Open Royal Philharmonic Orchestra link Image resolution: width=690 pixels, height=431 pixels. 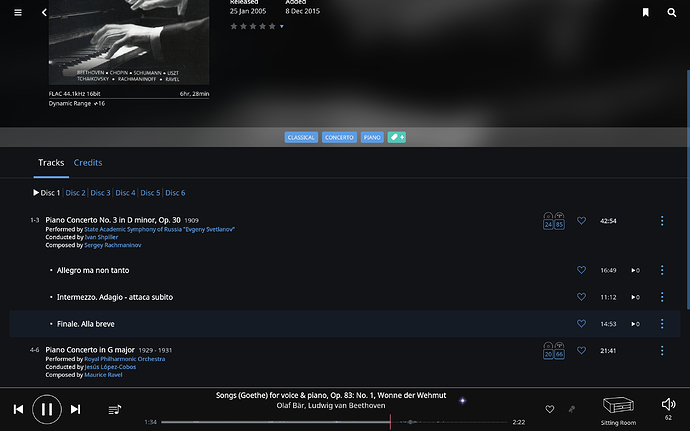click(125, 359)
